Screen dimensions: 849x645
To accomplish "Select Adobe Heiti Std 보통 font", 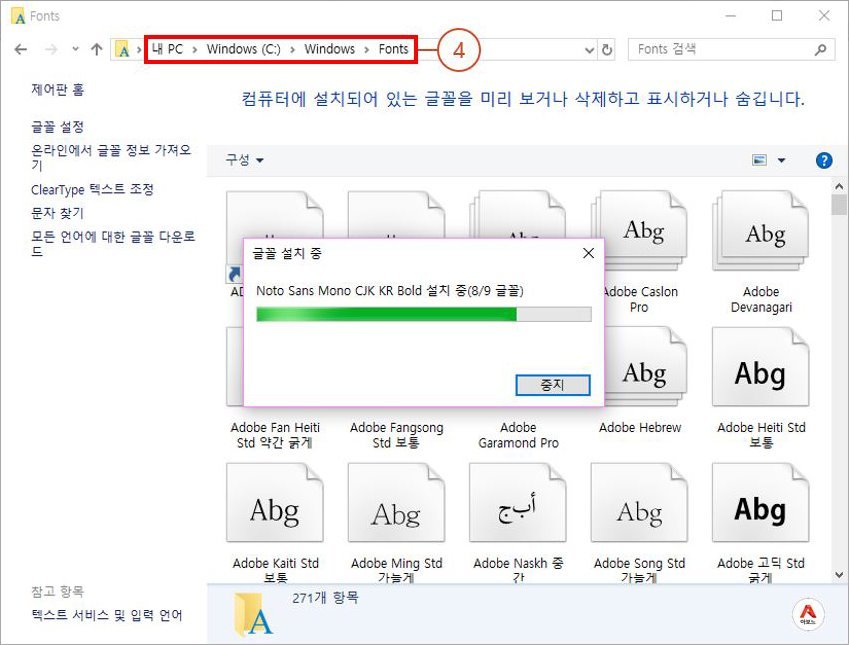I will coord(761,388).
